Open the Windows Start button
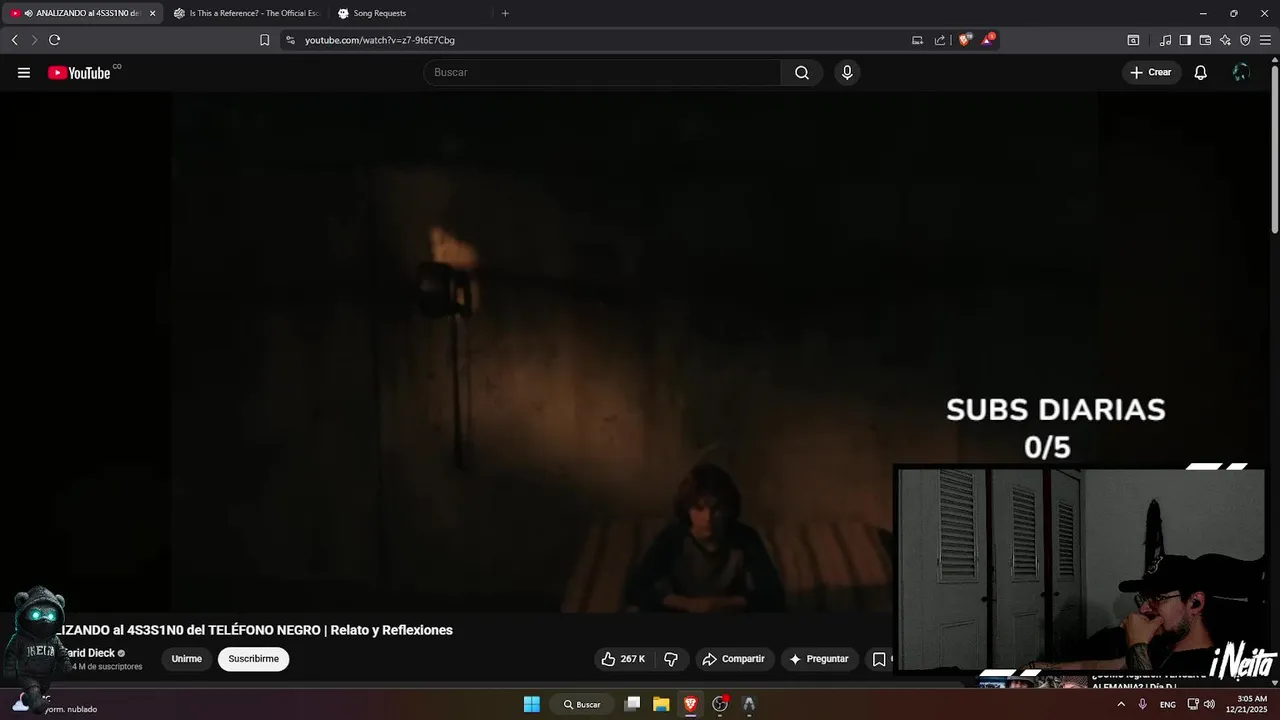1280x720 pixels. pyautogui.click(x=532, y=704)
